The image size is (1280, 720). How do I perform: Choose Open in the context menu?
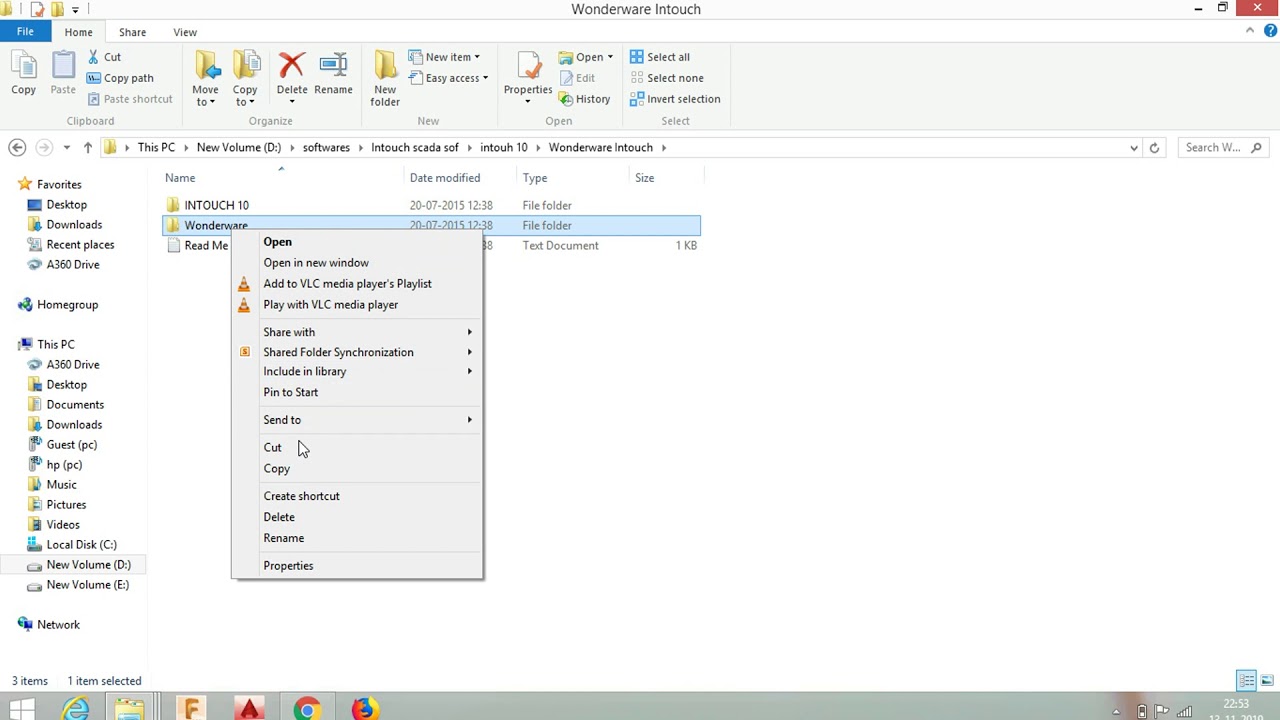point(278,242)
